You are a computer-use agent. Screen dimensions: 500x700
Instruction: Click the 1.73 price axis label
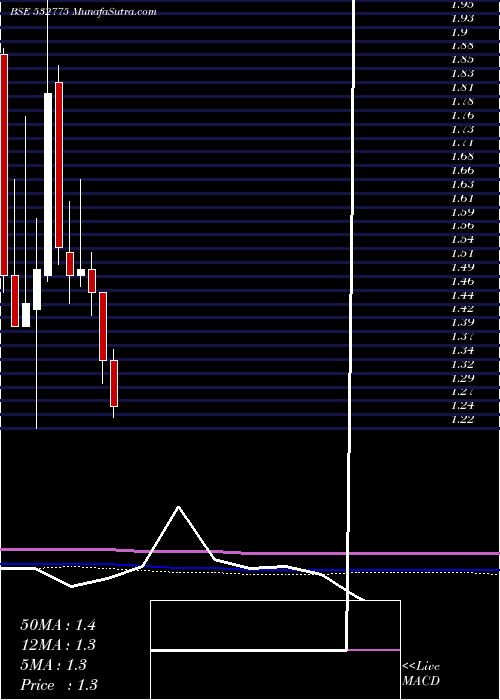pos(462,129)
